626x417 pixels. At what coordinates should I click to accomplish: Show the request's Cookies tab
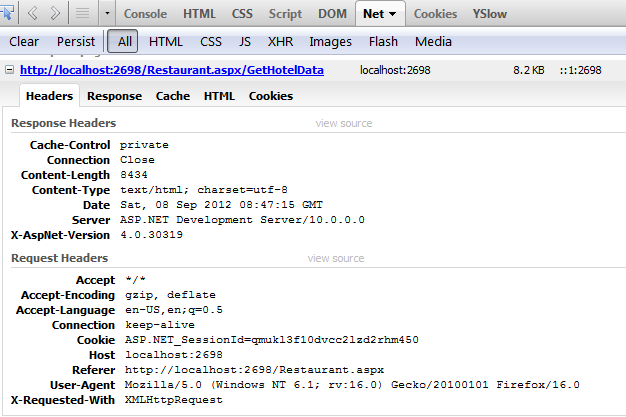(270, 96)
